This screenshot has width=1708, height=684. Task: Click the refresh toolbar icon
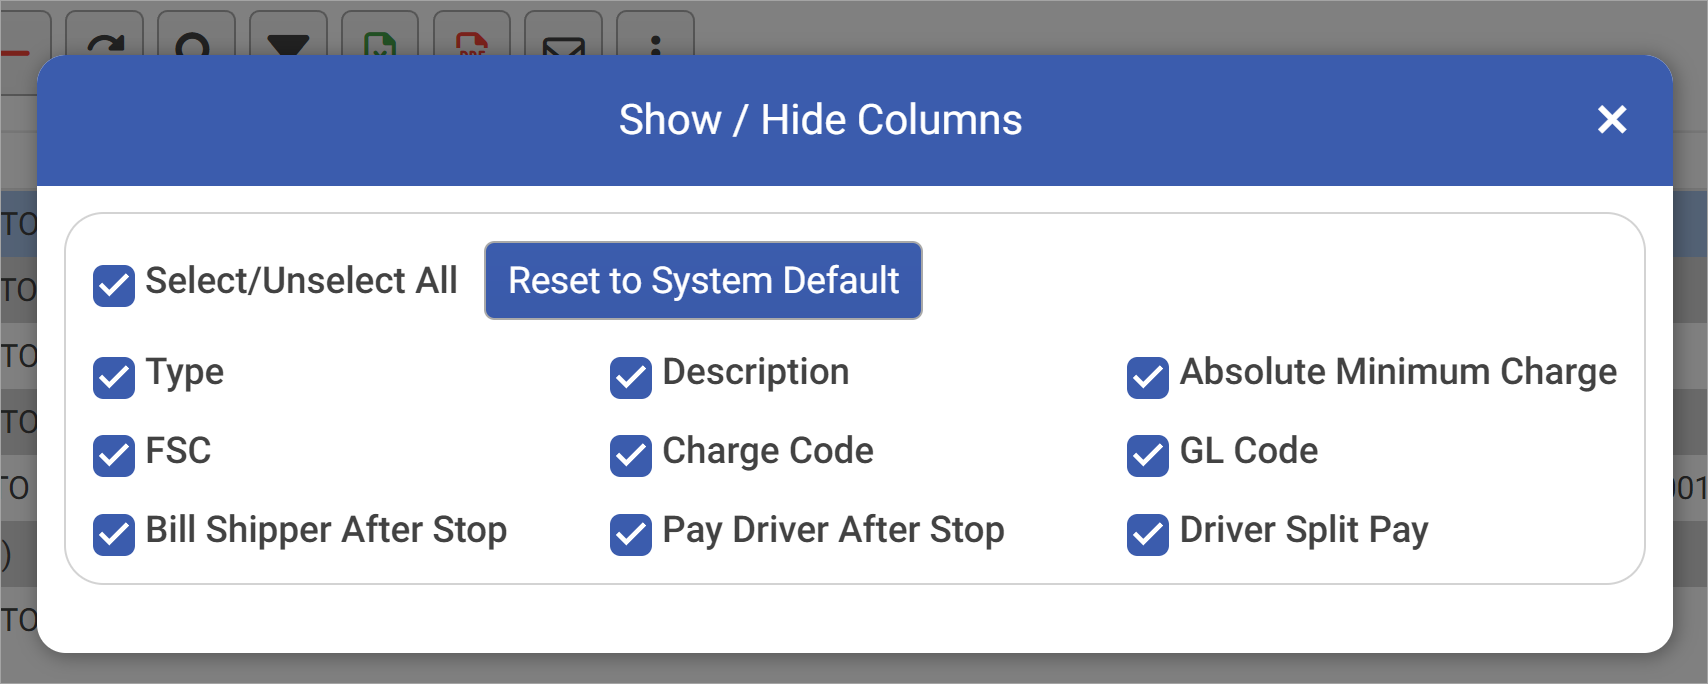[x=105, y=42]
